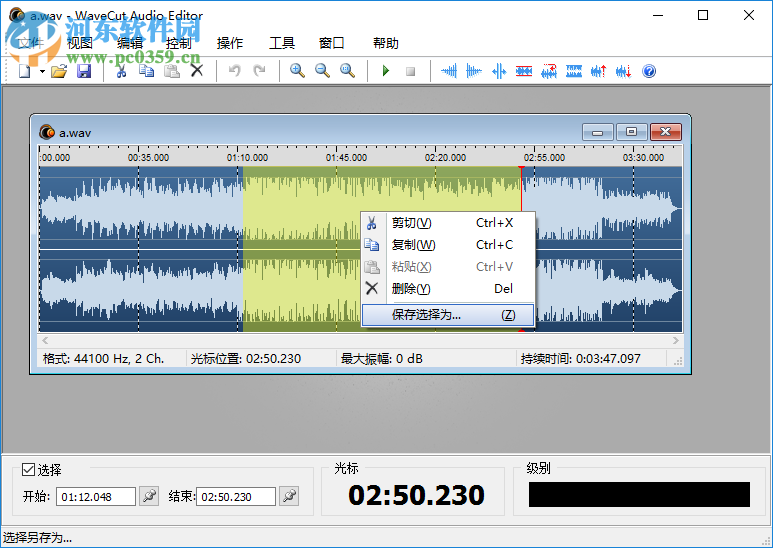
Task: Click the red cursor marker on ruler
Action: [x=522, y=169]
